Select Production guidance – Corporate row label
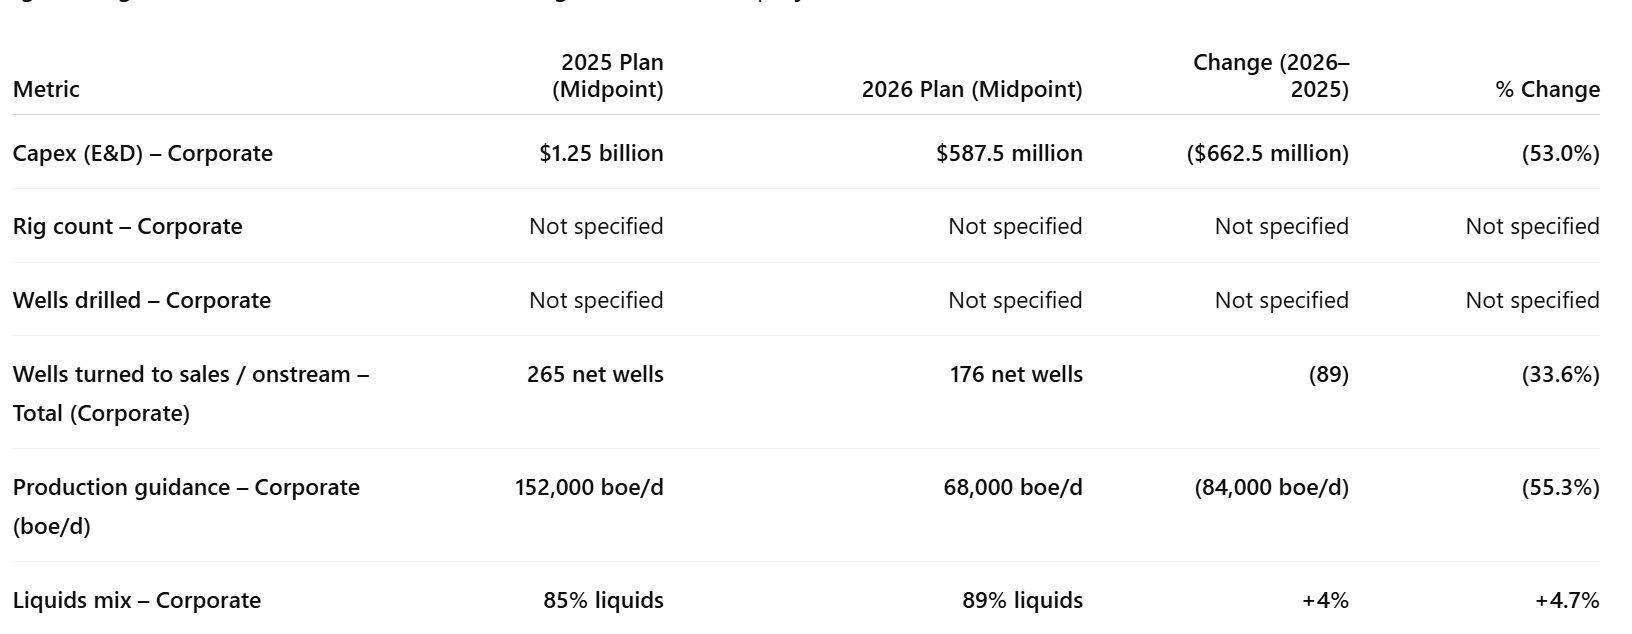 (186, 506)
